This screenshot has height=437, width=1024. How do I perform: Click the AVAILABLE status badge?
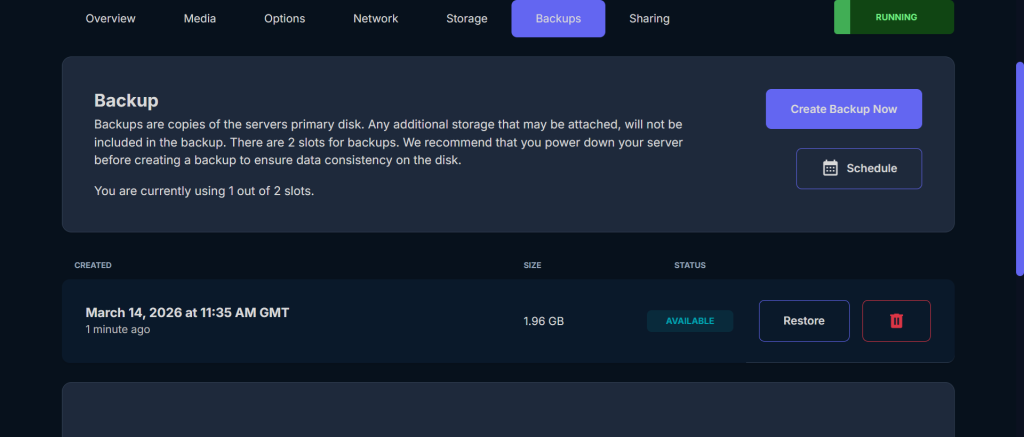[x=689, y=321]
